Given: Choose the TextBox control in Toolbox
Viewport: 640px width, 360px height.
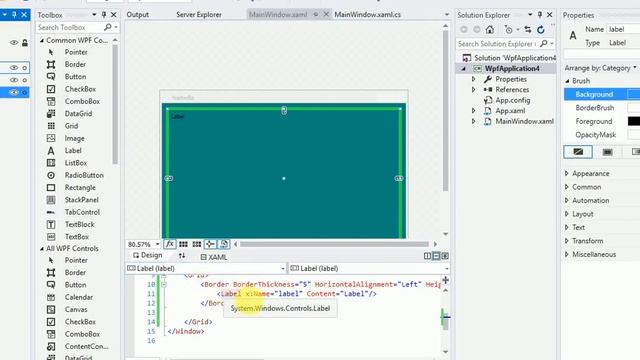Looking at the screenshot, I should coord(76,236).
